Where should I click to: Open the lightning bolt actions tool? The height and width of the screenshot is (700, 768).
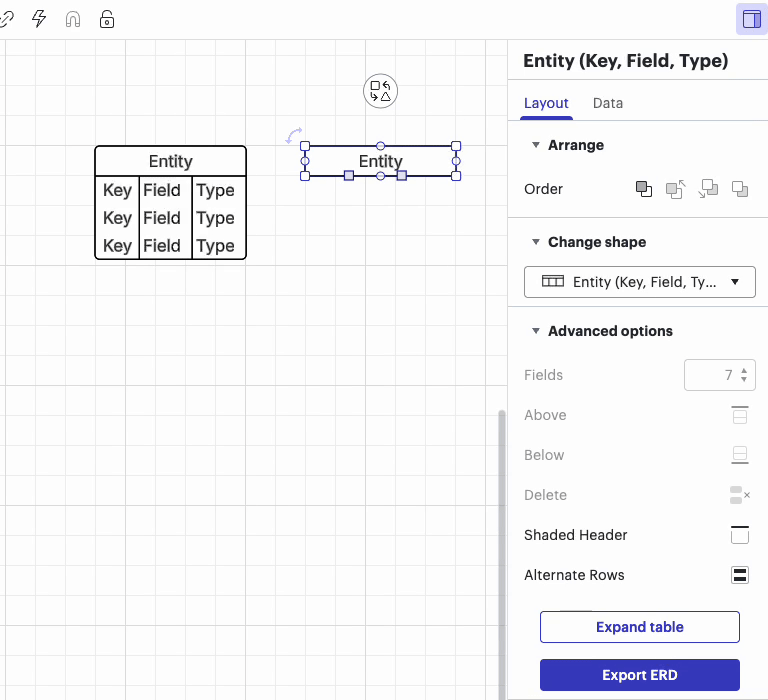[x=39, y=19]
